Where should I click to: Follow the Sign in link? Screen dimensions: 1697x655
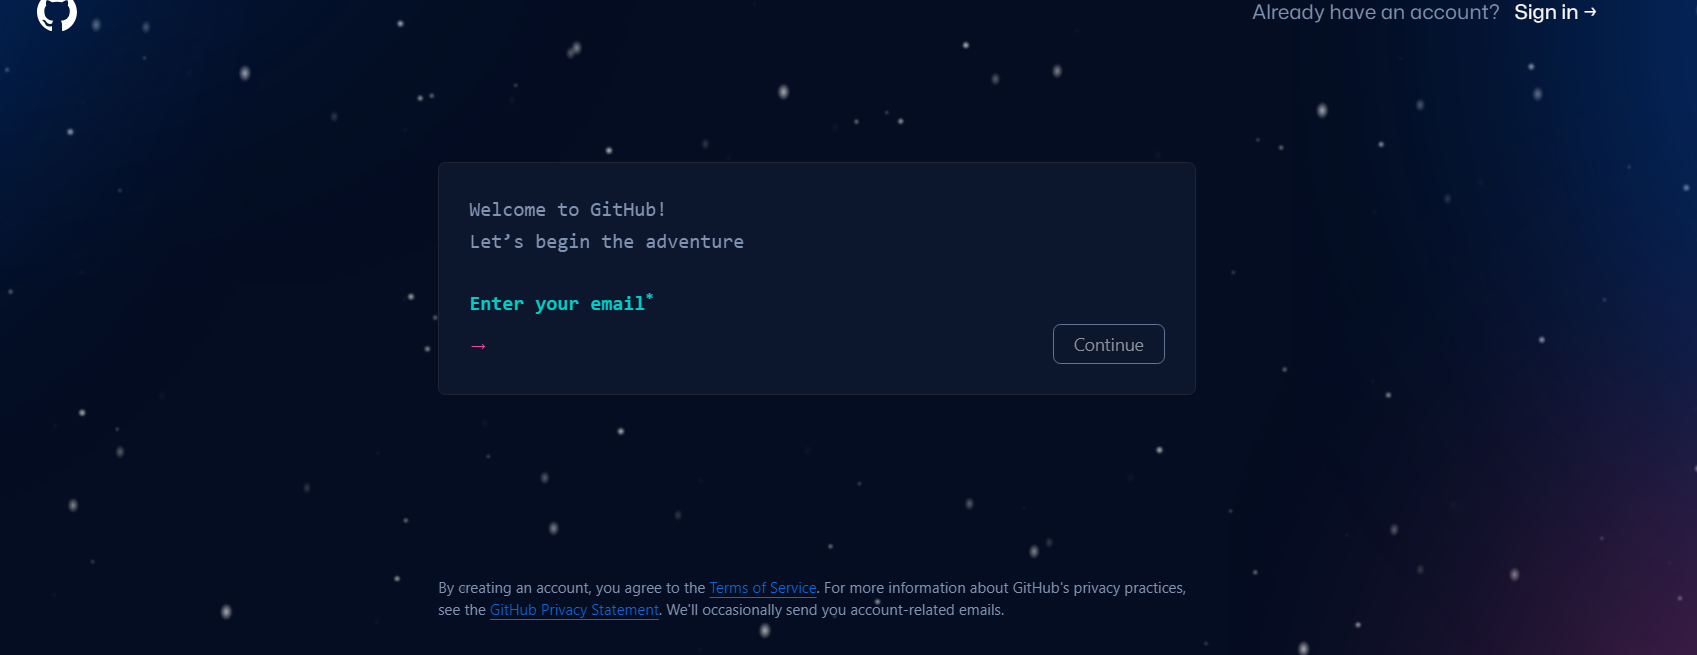point(1555,12)
